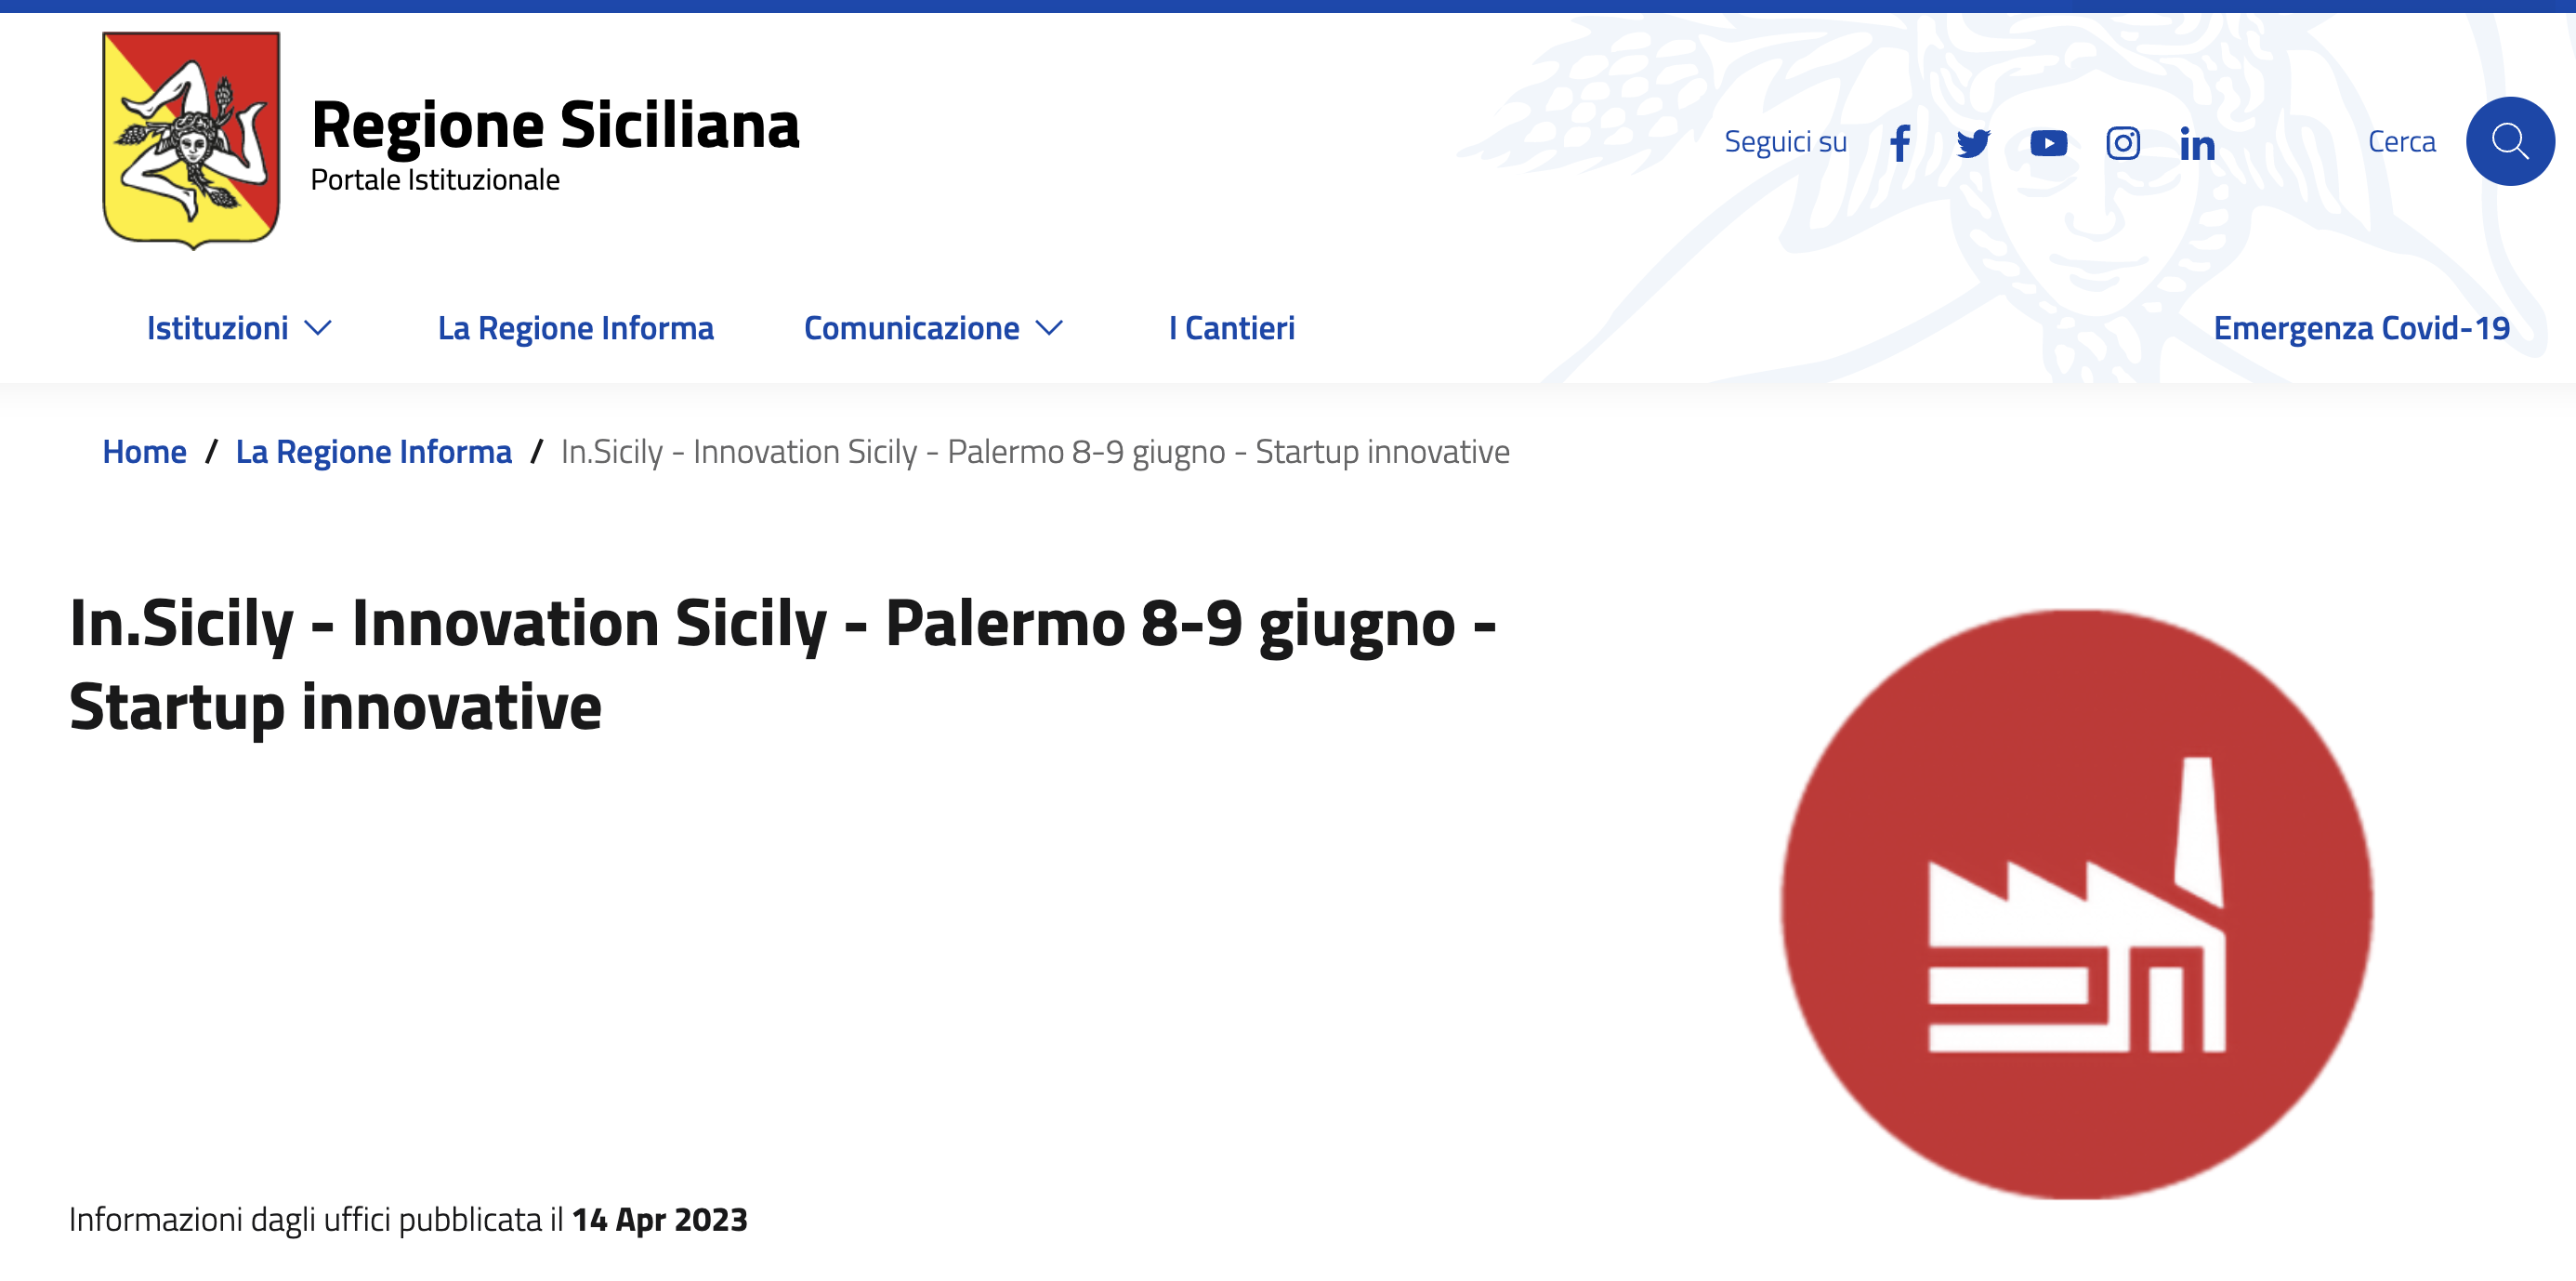The height and width of the screenshot is (1281, 2576).
Task: Expand the Istituzioni dropdown menu
Action: (x=218, y=327)
